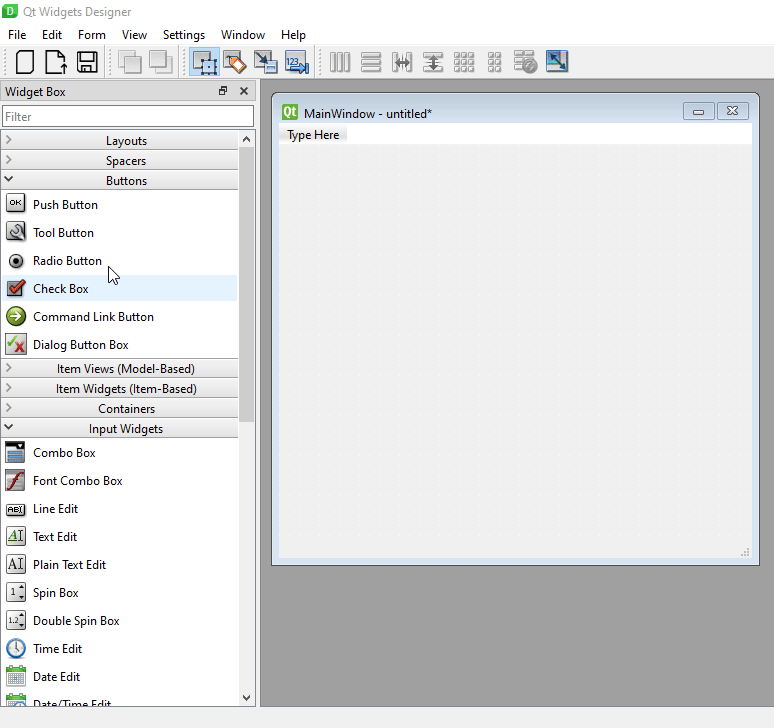
Task: Select the Text Edit widget
Action: pos(120,536)
